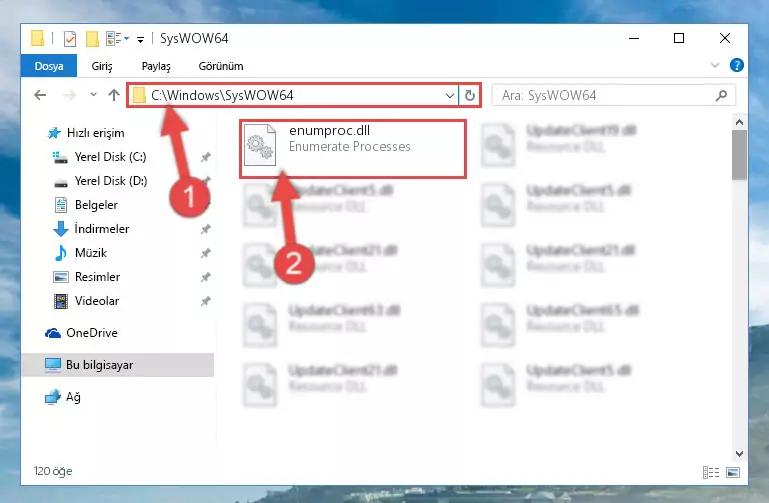Screen dimensions: 769x503
Task: Click the enumproc.dll gear file icon
Action: [x=260, y=145]
